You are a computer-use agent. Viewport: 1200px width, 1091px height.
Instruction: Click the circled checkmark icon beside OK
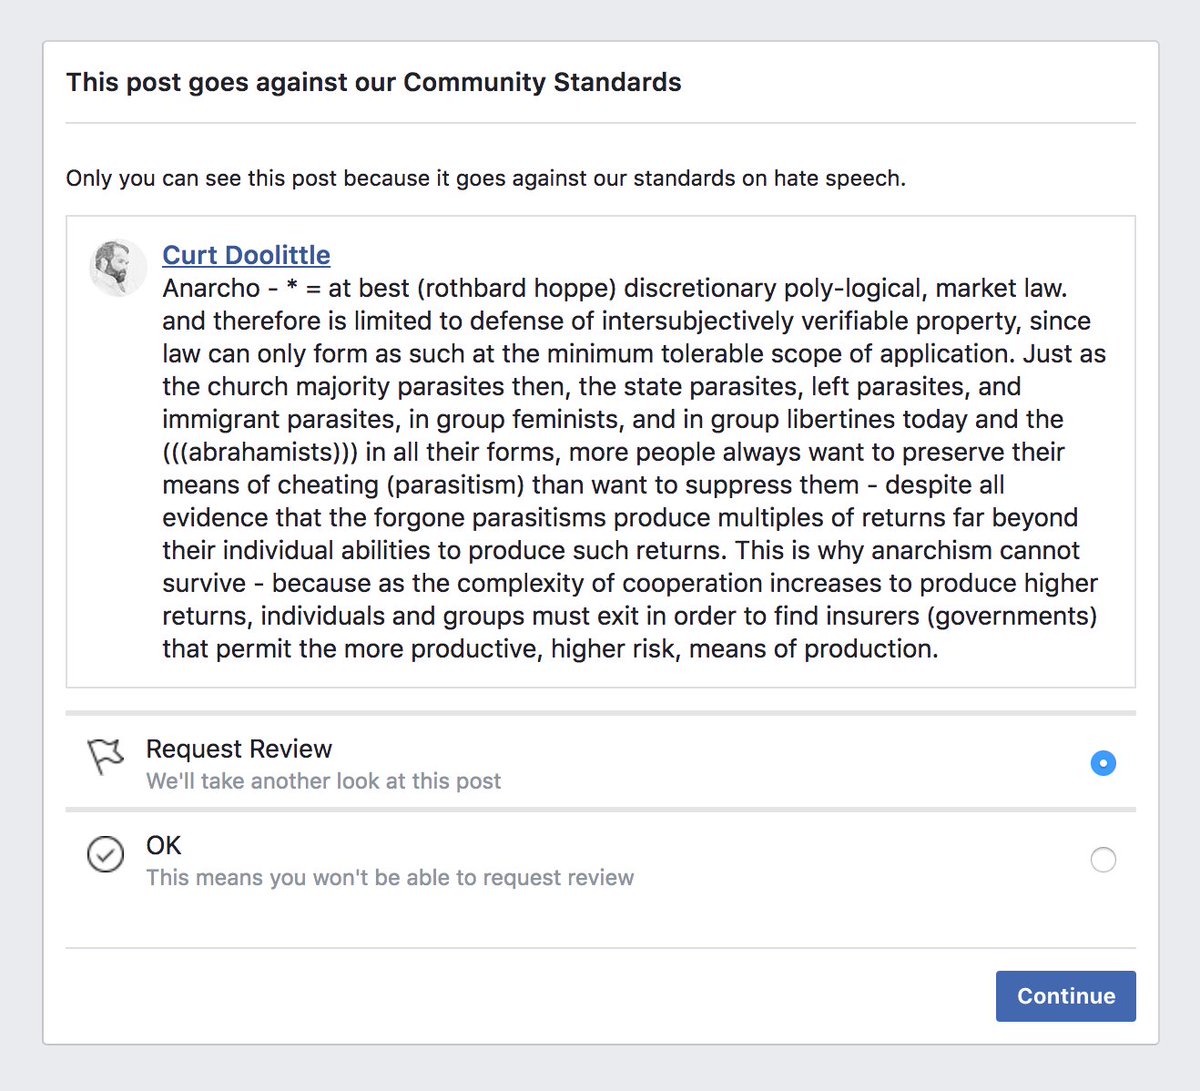[x=105, y=854]
